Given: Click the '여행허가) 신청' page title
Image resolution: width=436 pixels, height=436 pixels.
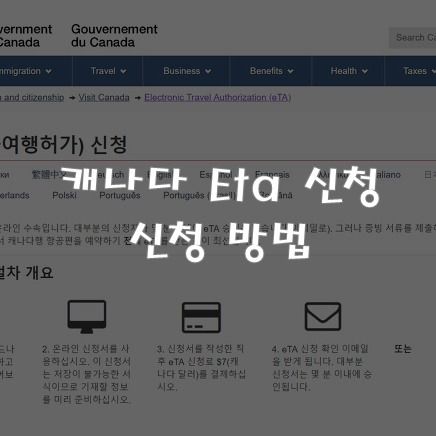Looking at the screenshot, I should tap(63, 145).
